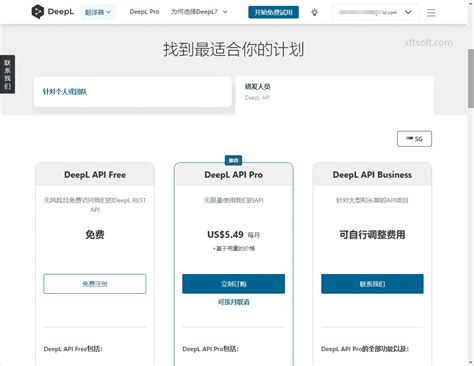This screenshot has height=366, width=474.
Task: Open the SG country selector
Action: click(x=414, y=139)
